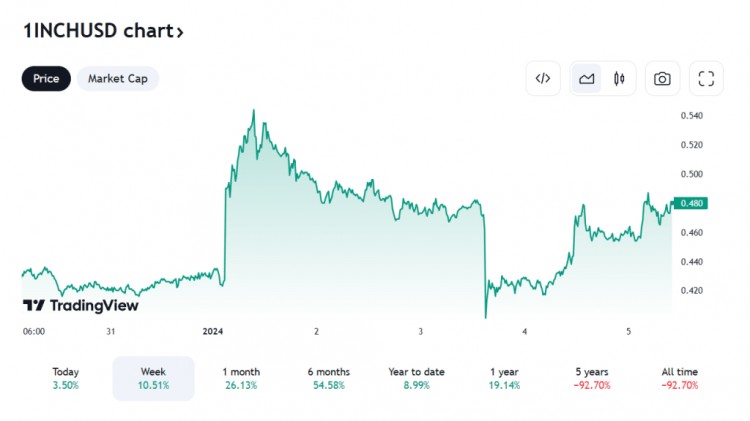This screenshot has width=750, height=421.
Task: Take a chart snapshot with camera icon
Action: tap(662, 78)
